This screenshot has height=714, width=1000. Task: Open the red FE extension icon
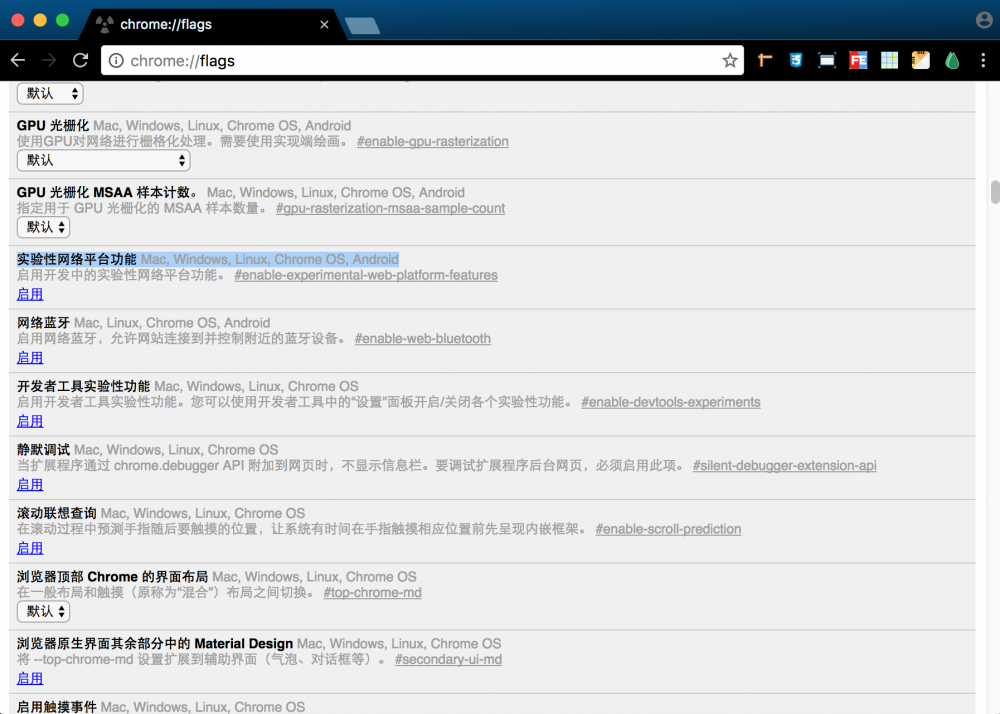click(858, 61)
